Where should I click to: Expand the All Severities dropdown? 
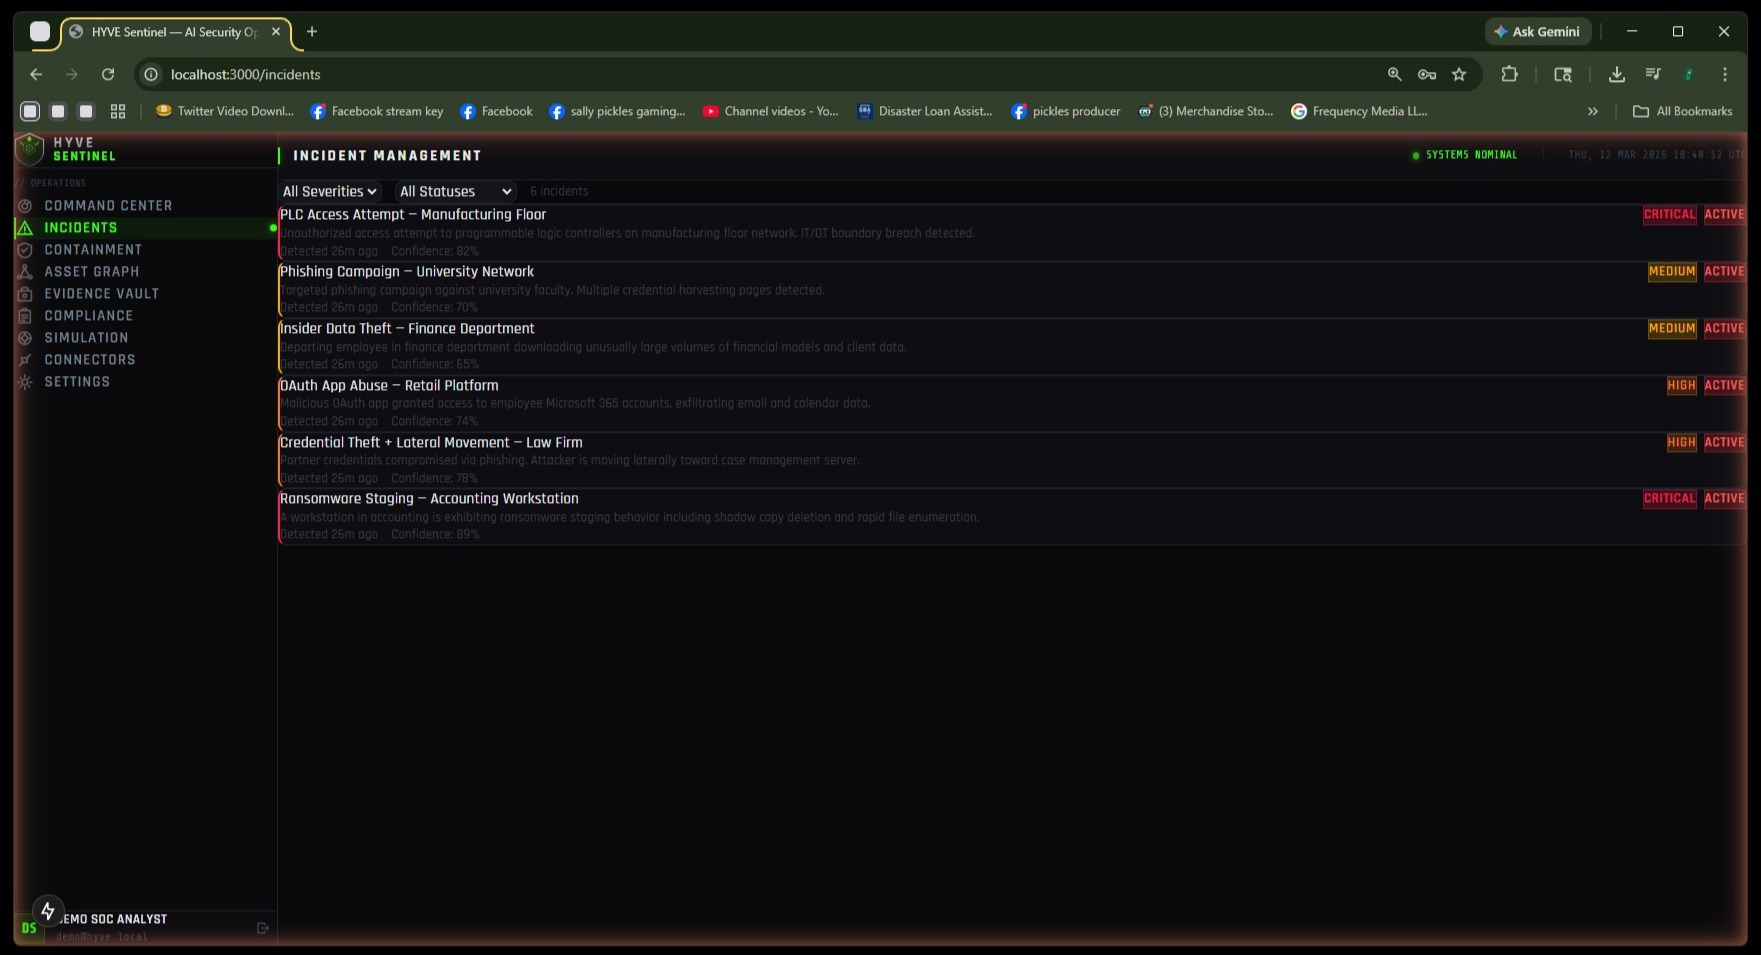tap(329, 191)
